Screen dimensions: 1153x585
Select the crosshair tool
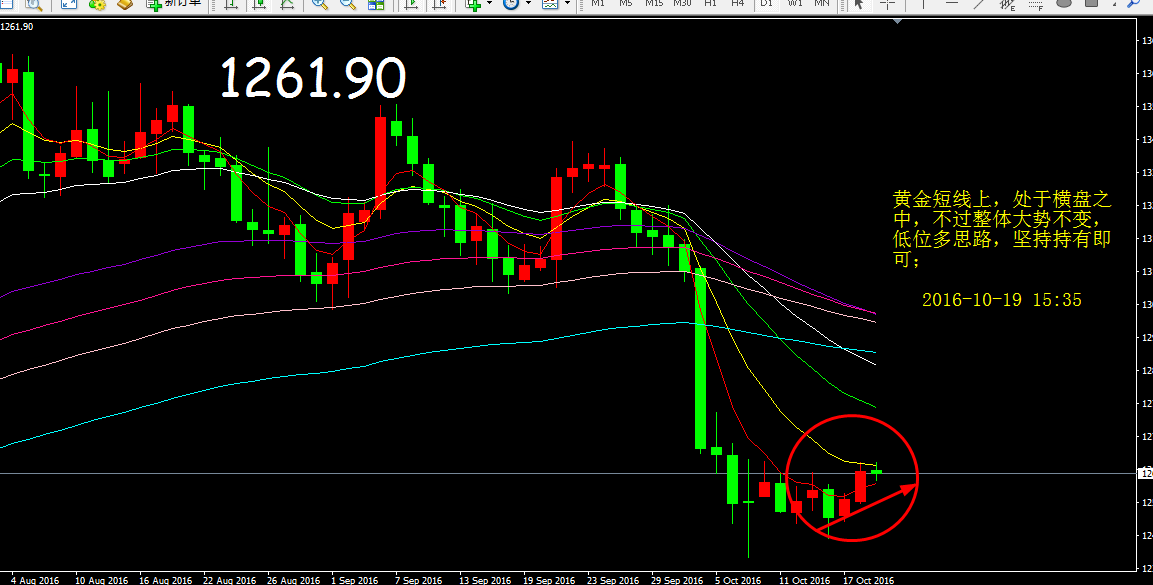pos(887,4)
